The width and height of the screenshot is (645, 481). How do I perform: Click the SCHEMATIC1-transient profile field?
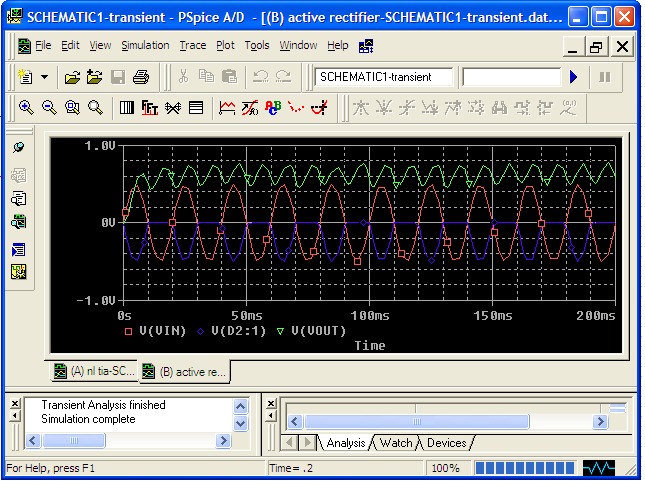(385, 77)
